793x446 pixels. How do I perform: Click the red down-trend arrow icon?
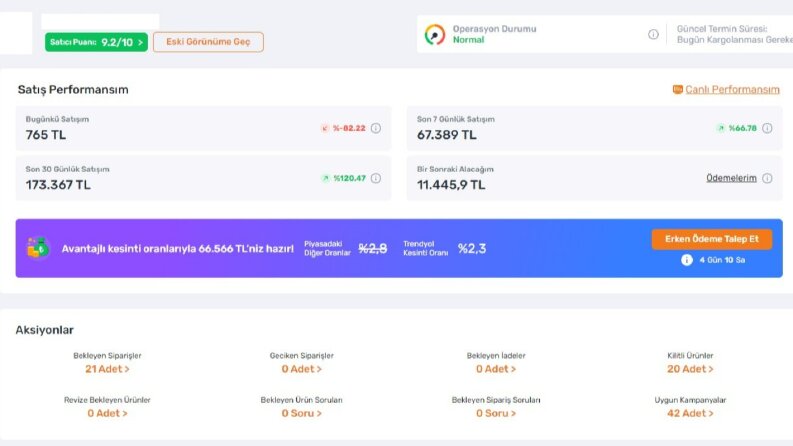[x=325, y=128]
